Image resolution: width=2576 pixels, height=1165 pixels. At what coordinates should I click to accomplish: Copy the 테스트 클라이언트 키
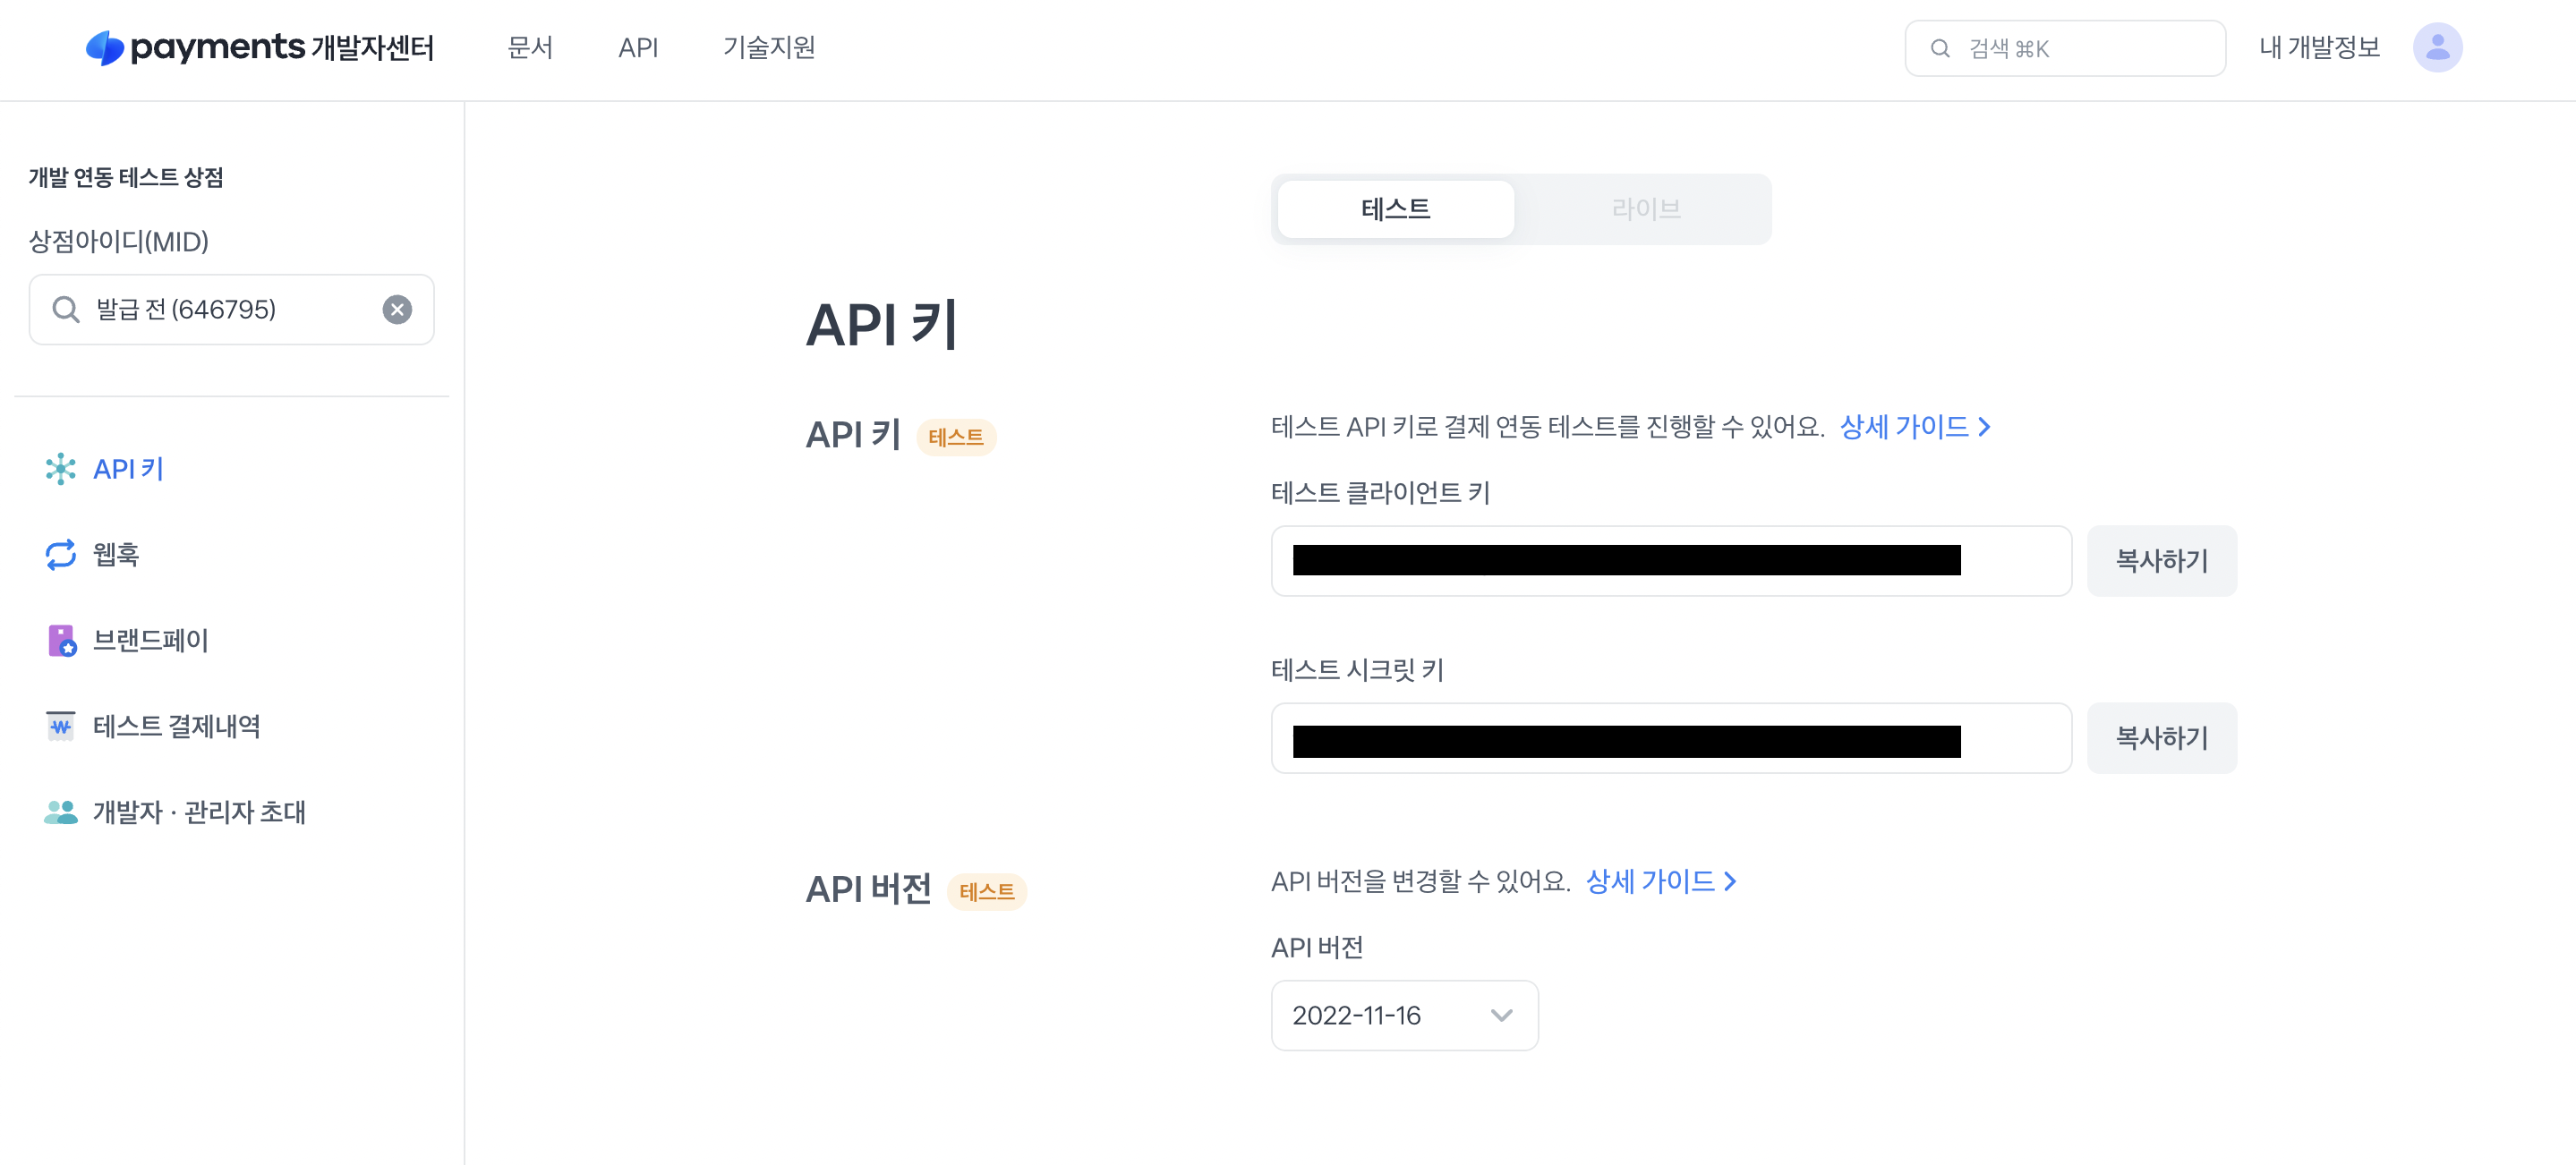(x=2161, y=561)
